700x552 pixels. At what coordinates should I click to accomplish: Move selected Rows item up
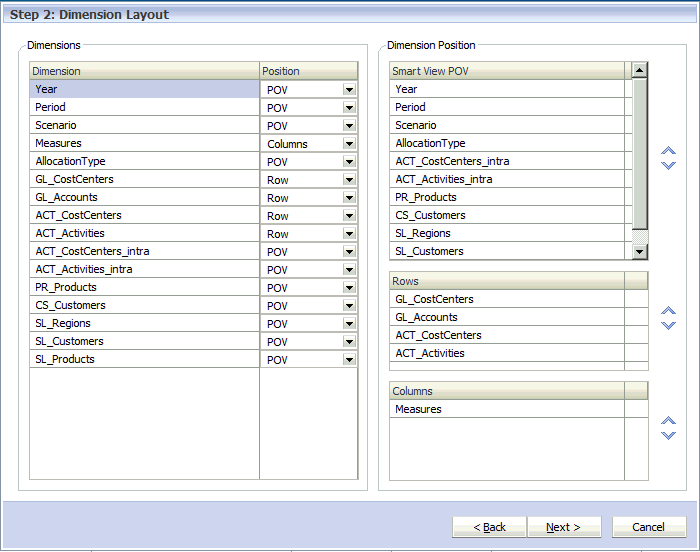click(x=668, y=311)
